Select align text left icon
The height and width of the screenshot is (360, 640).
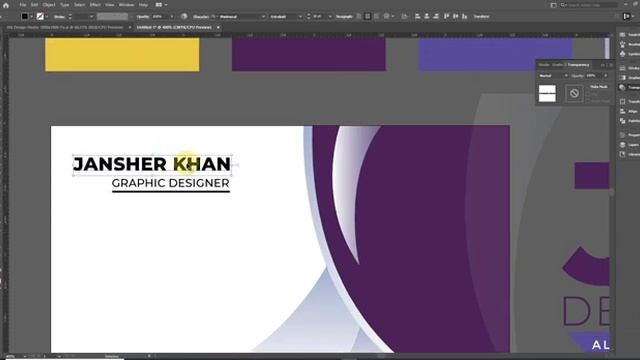click(x=359, y=16)
